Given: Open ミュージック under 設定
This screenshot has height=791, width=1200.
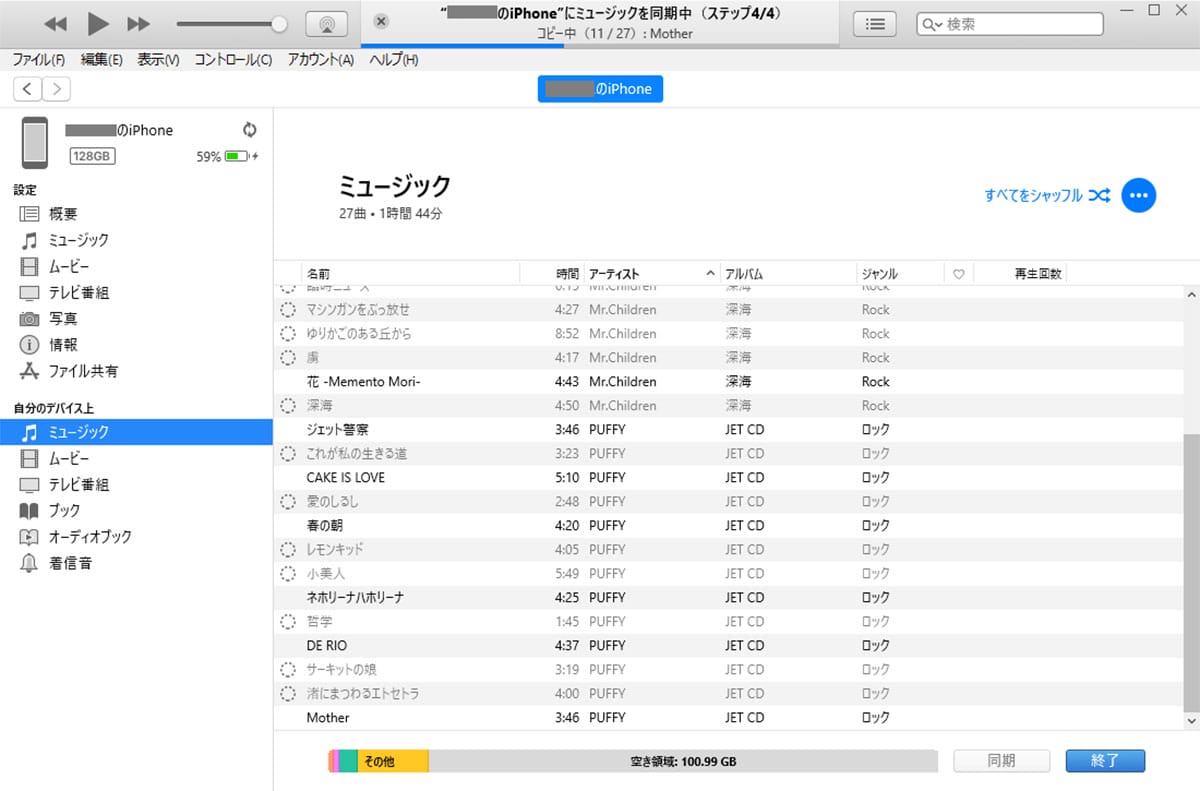Looking at the screenshot, I should click(x=78, y=240).
